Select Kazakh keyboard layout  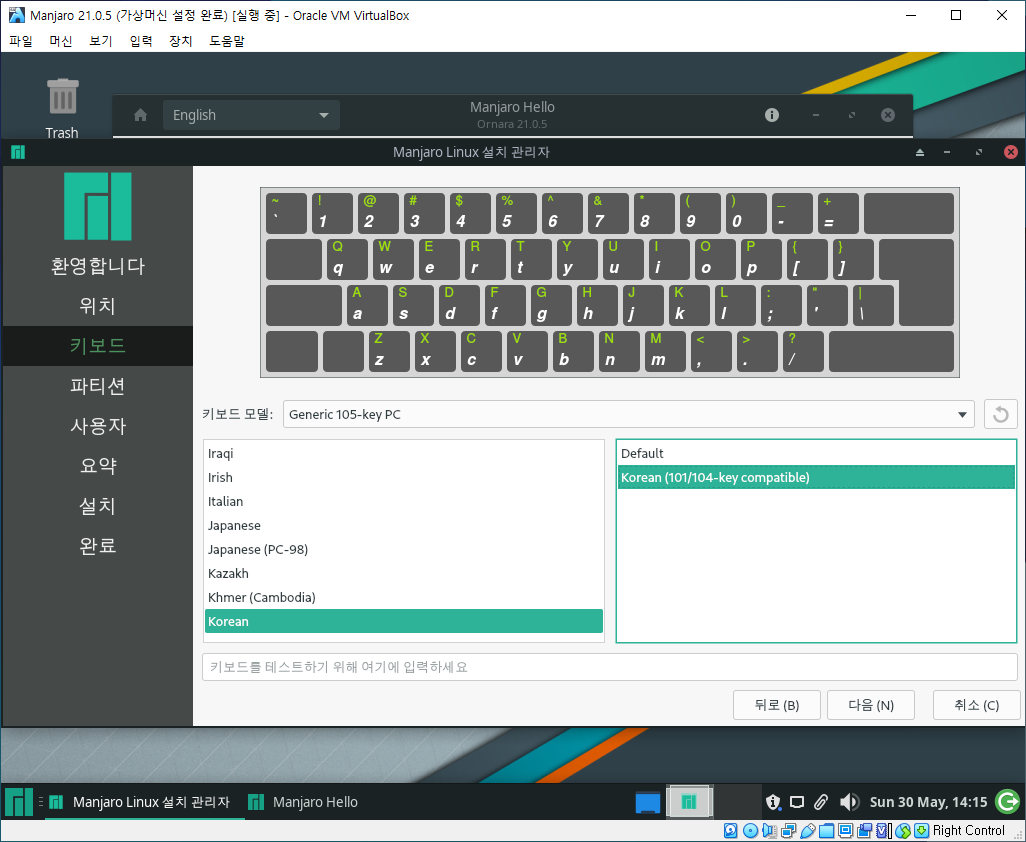click(404, 574)
